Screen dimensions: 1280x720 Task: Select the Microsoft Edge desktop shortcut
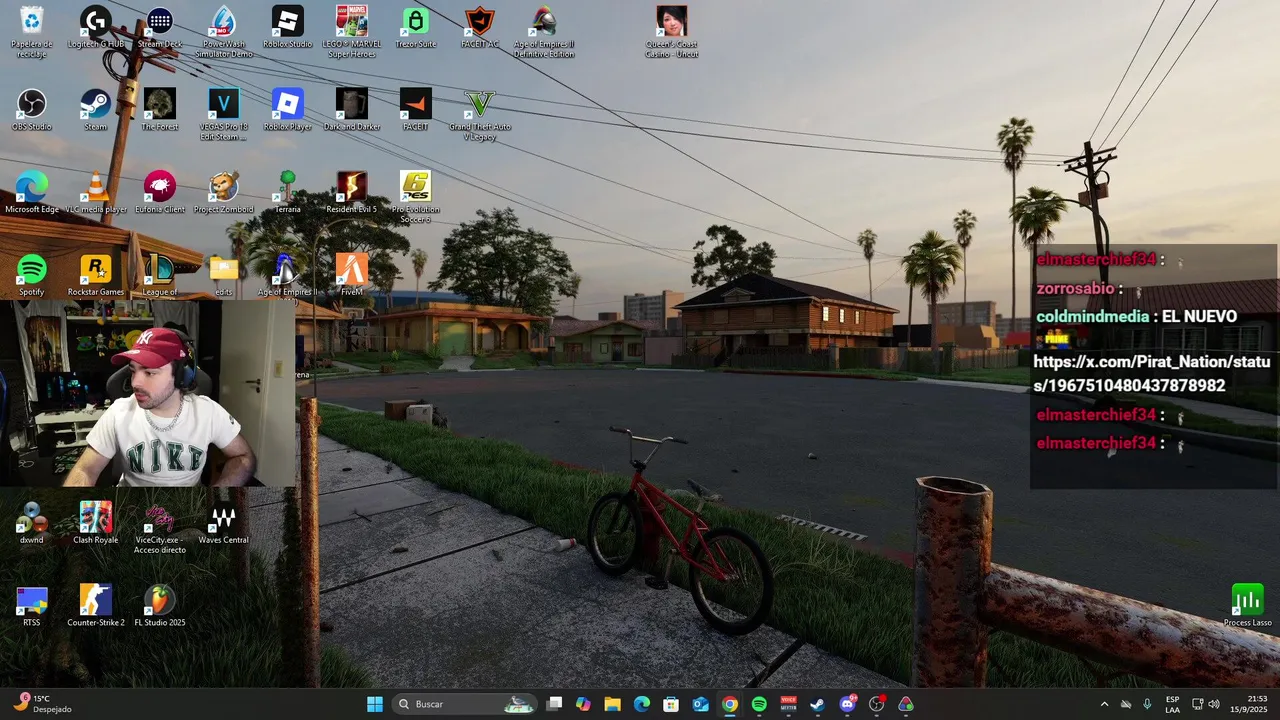(x=32, y=192)
